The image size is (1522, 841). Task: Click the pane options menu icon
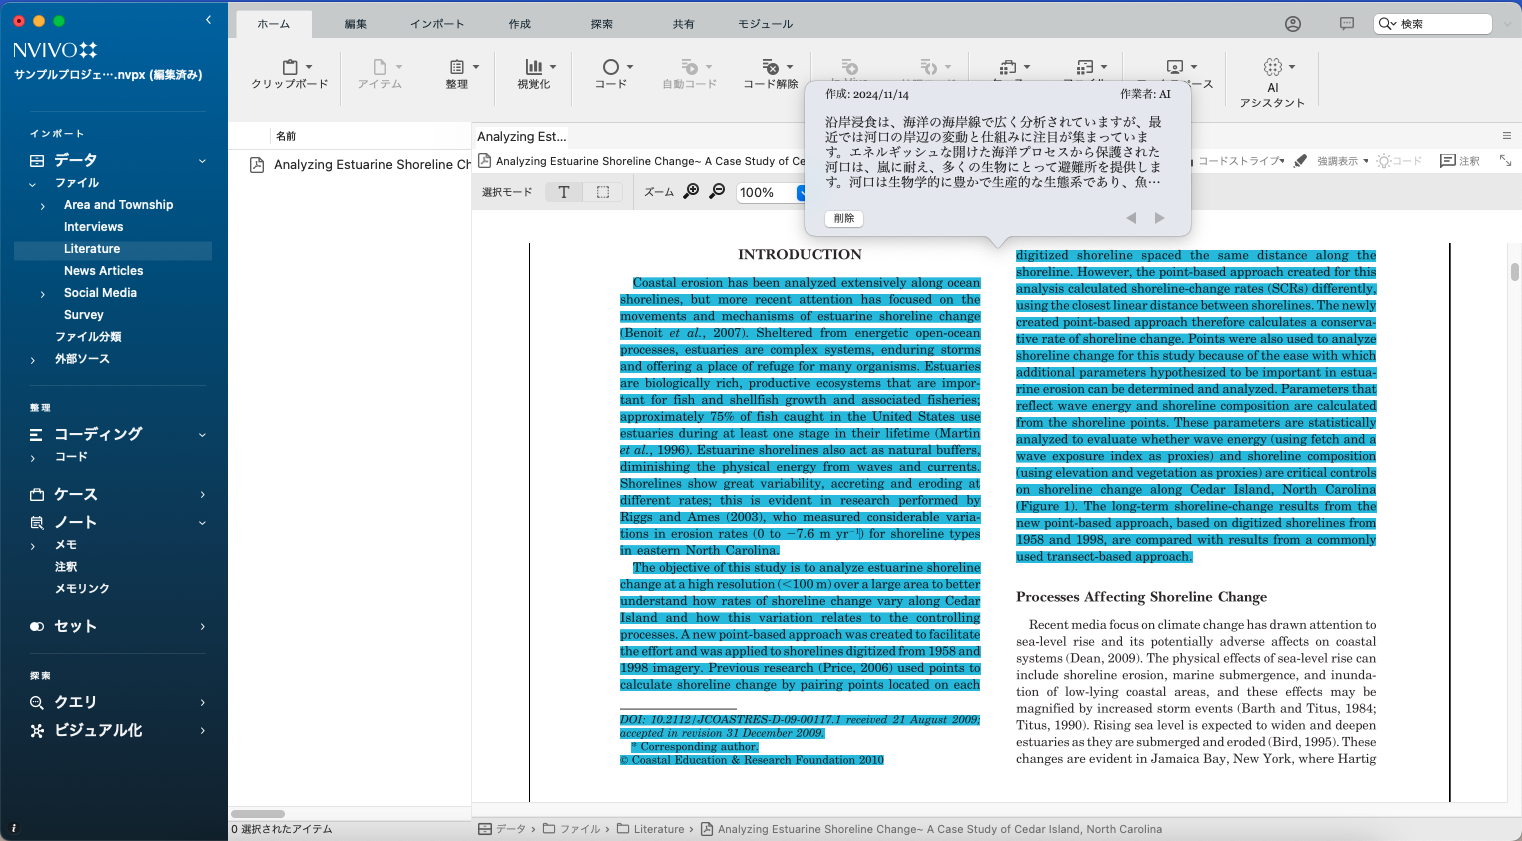pos(1507,136)
